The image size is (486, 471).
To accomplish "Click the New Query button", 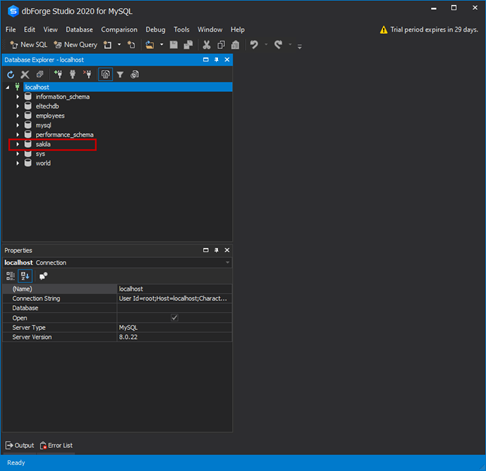I will click(76, 45).
